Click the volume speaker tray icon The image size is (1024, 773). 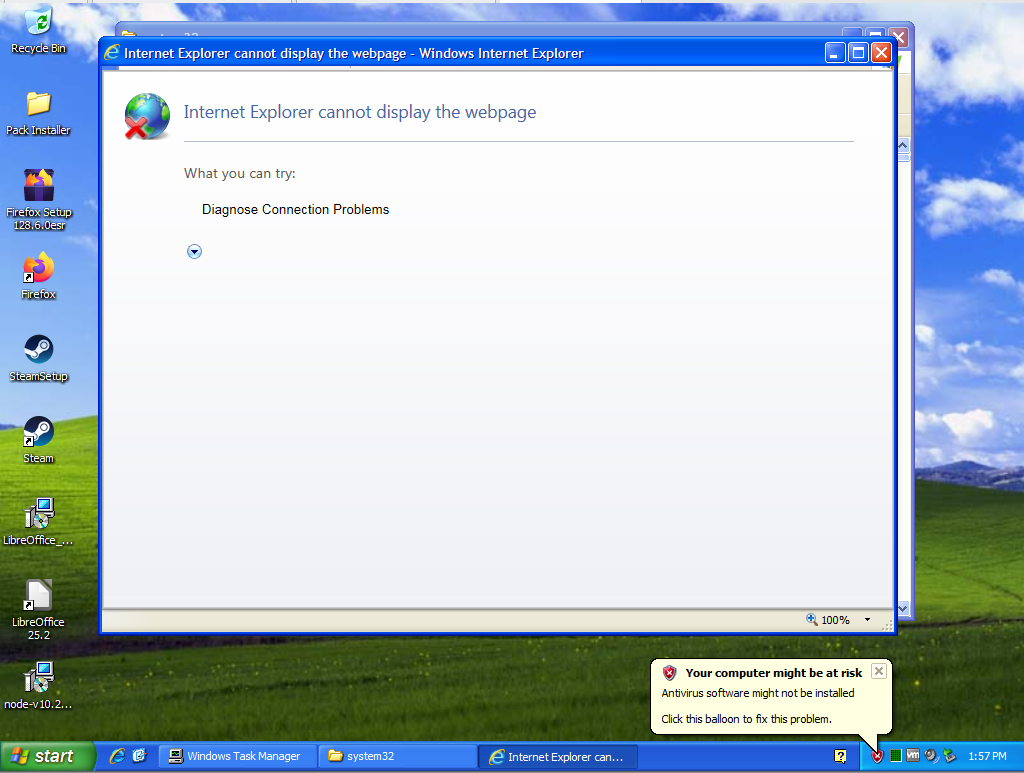931,756
